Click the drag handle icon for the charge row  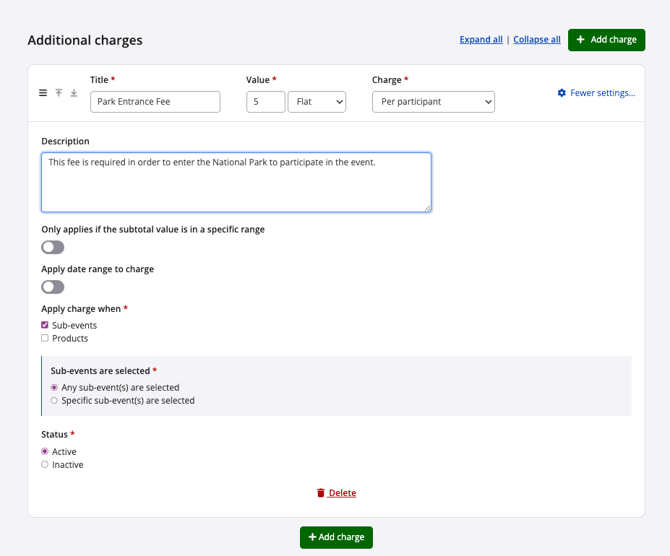pyautogui.click(x=43, y=93)
